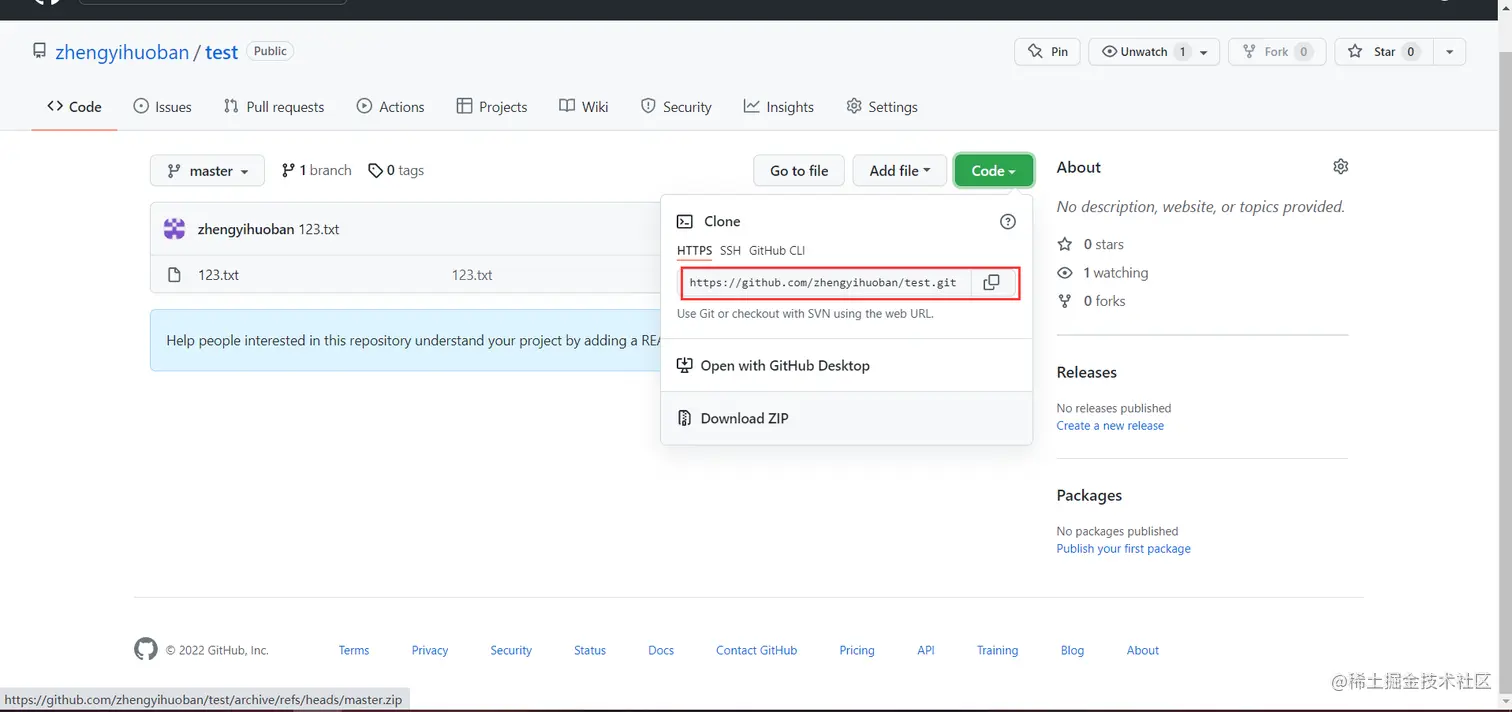Click the HTTPS clone URL text field

pos(823,283)
